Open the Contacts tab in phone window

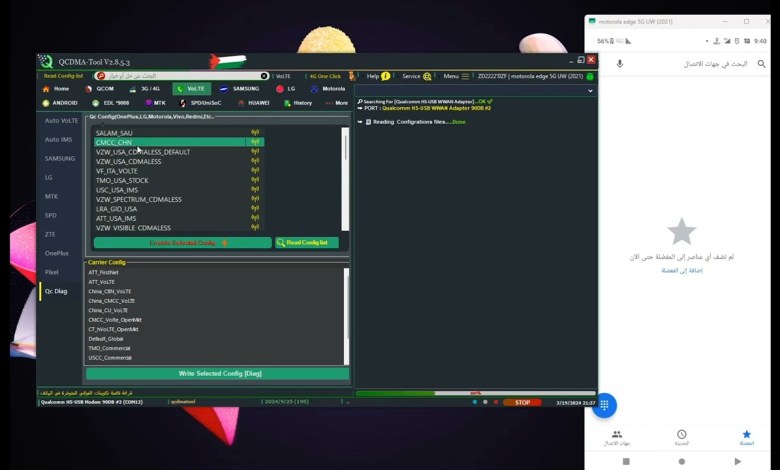tap(617, 438)
